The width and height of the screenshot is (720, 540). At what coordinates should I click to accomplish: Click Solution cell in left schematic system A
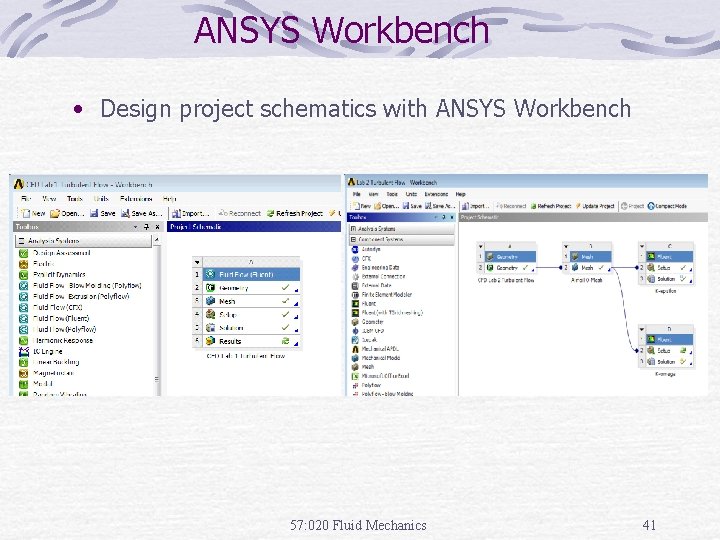pos(251,328)
